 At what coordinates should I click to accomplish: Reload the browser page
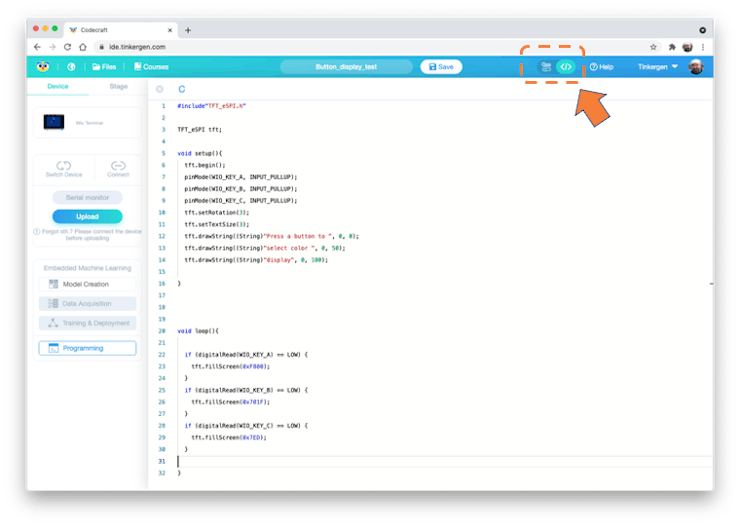[67, 47]
